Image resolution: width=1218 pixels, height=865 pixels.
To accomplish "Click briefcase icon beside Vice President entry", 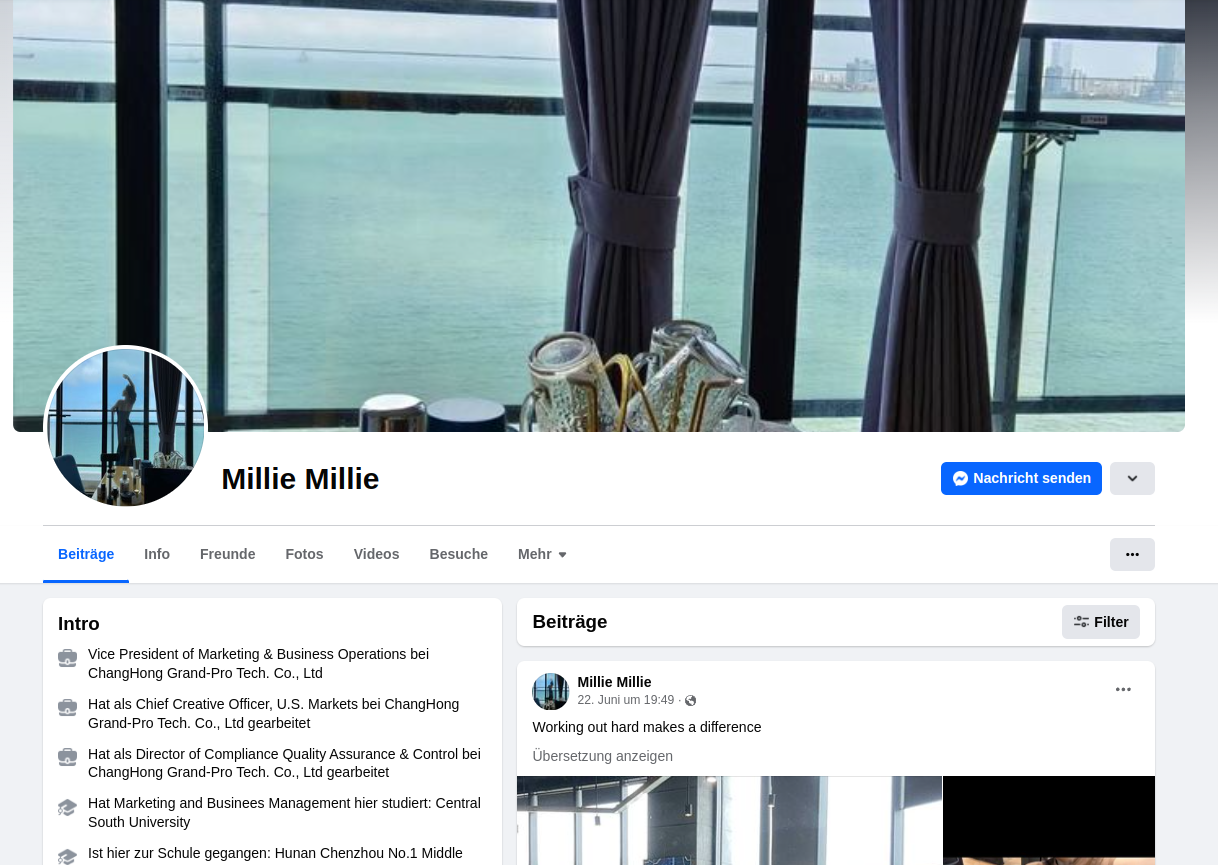I will pyautogui.click(x=67, y=658).
